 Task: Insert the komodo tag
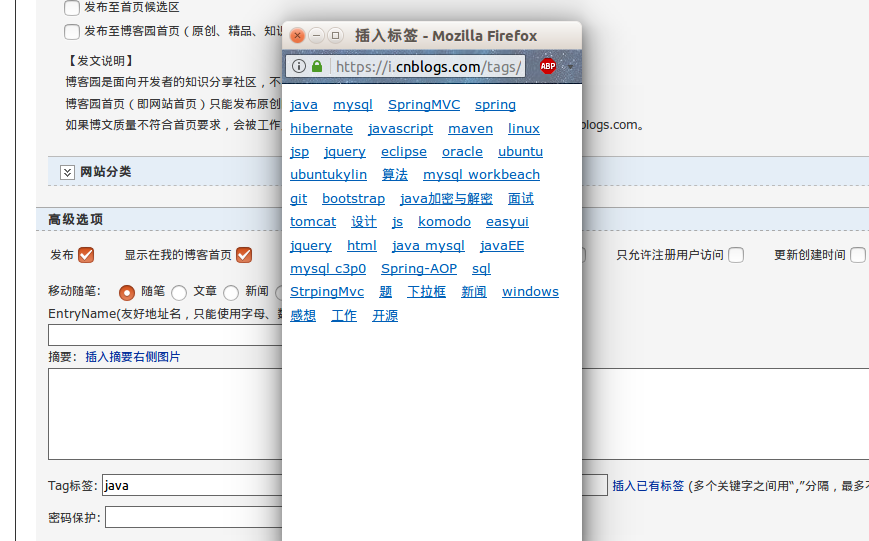point(444,222)
